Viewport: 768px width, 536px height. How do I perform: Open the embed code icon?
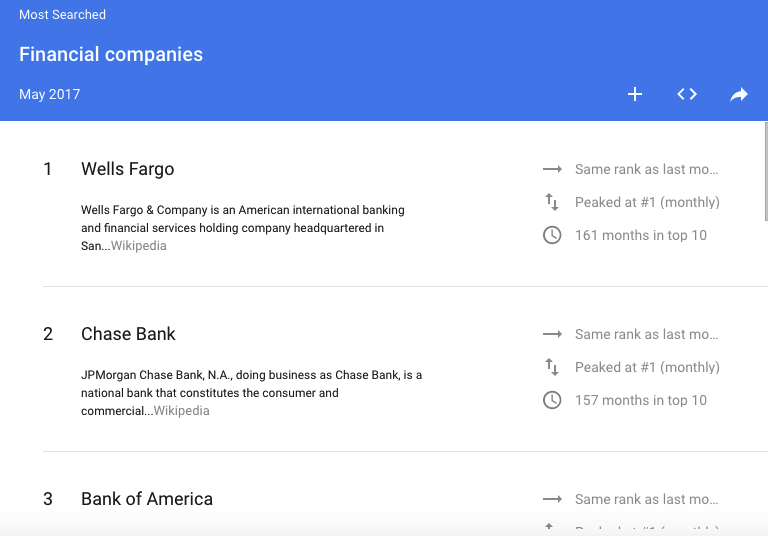pos(687,94)
